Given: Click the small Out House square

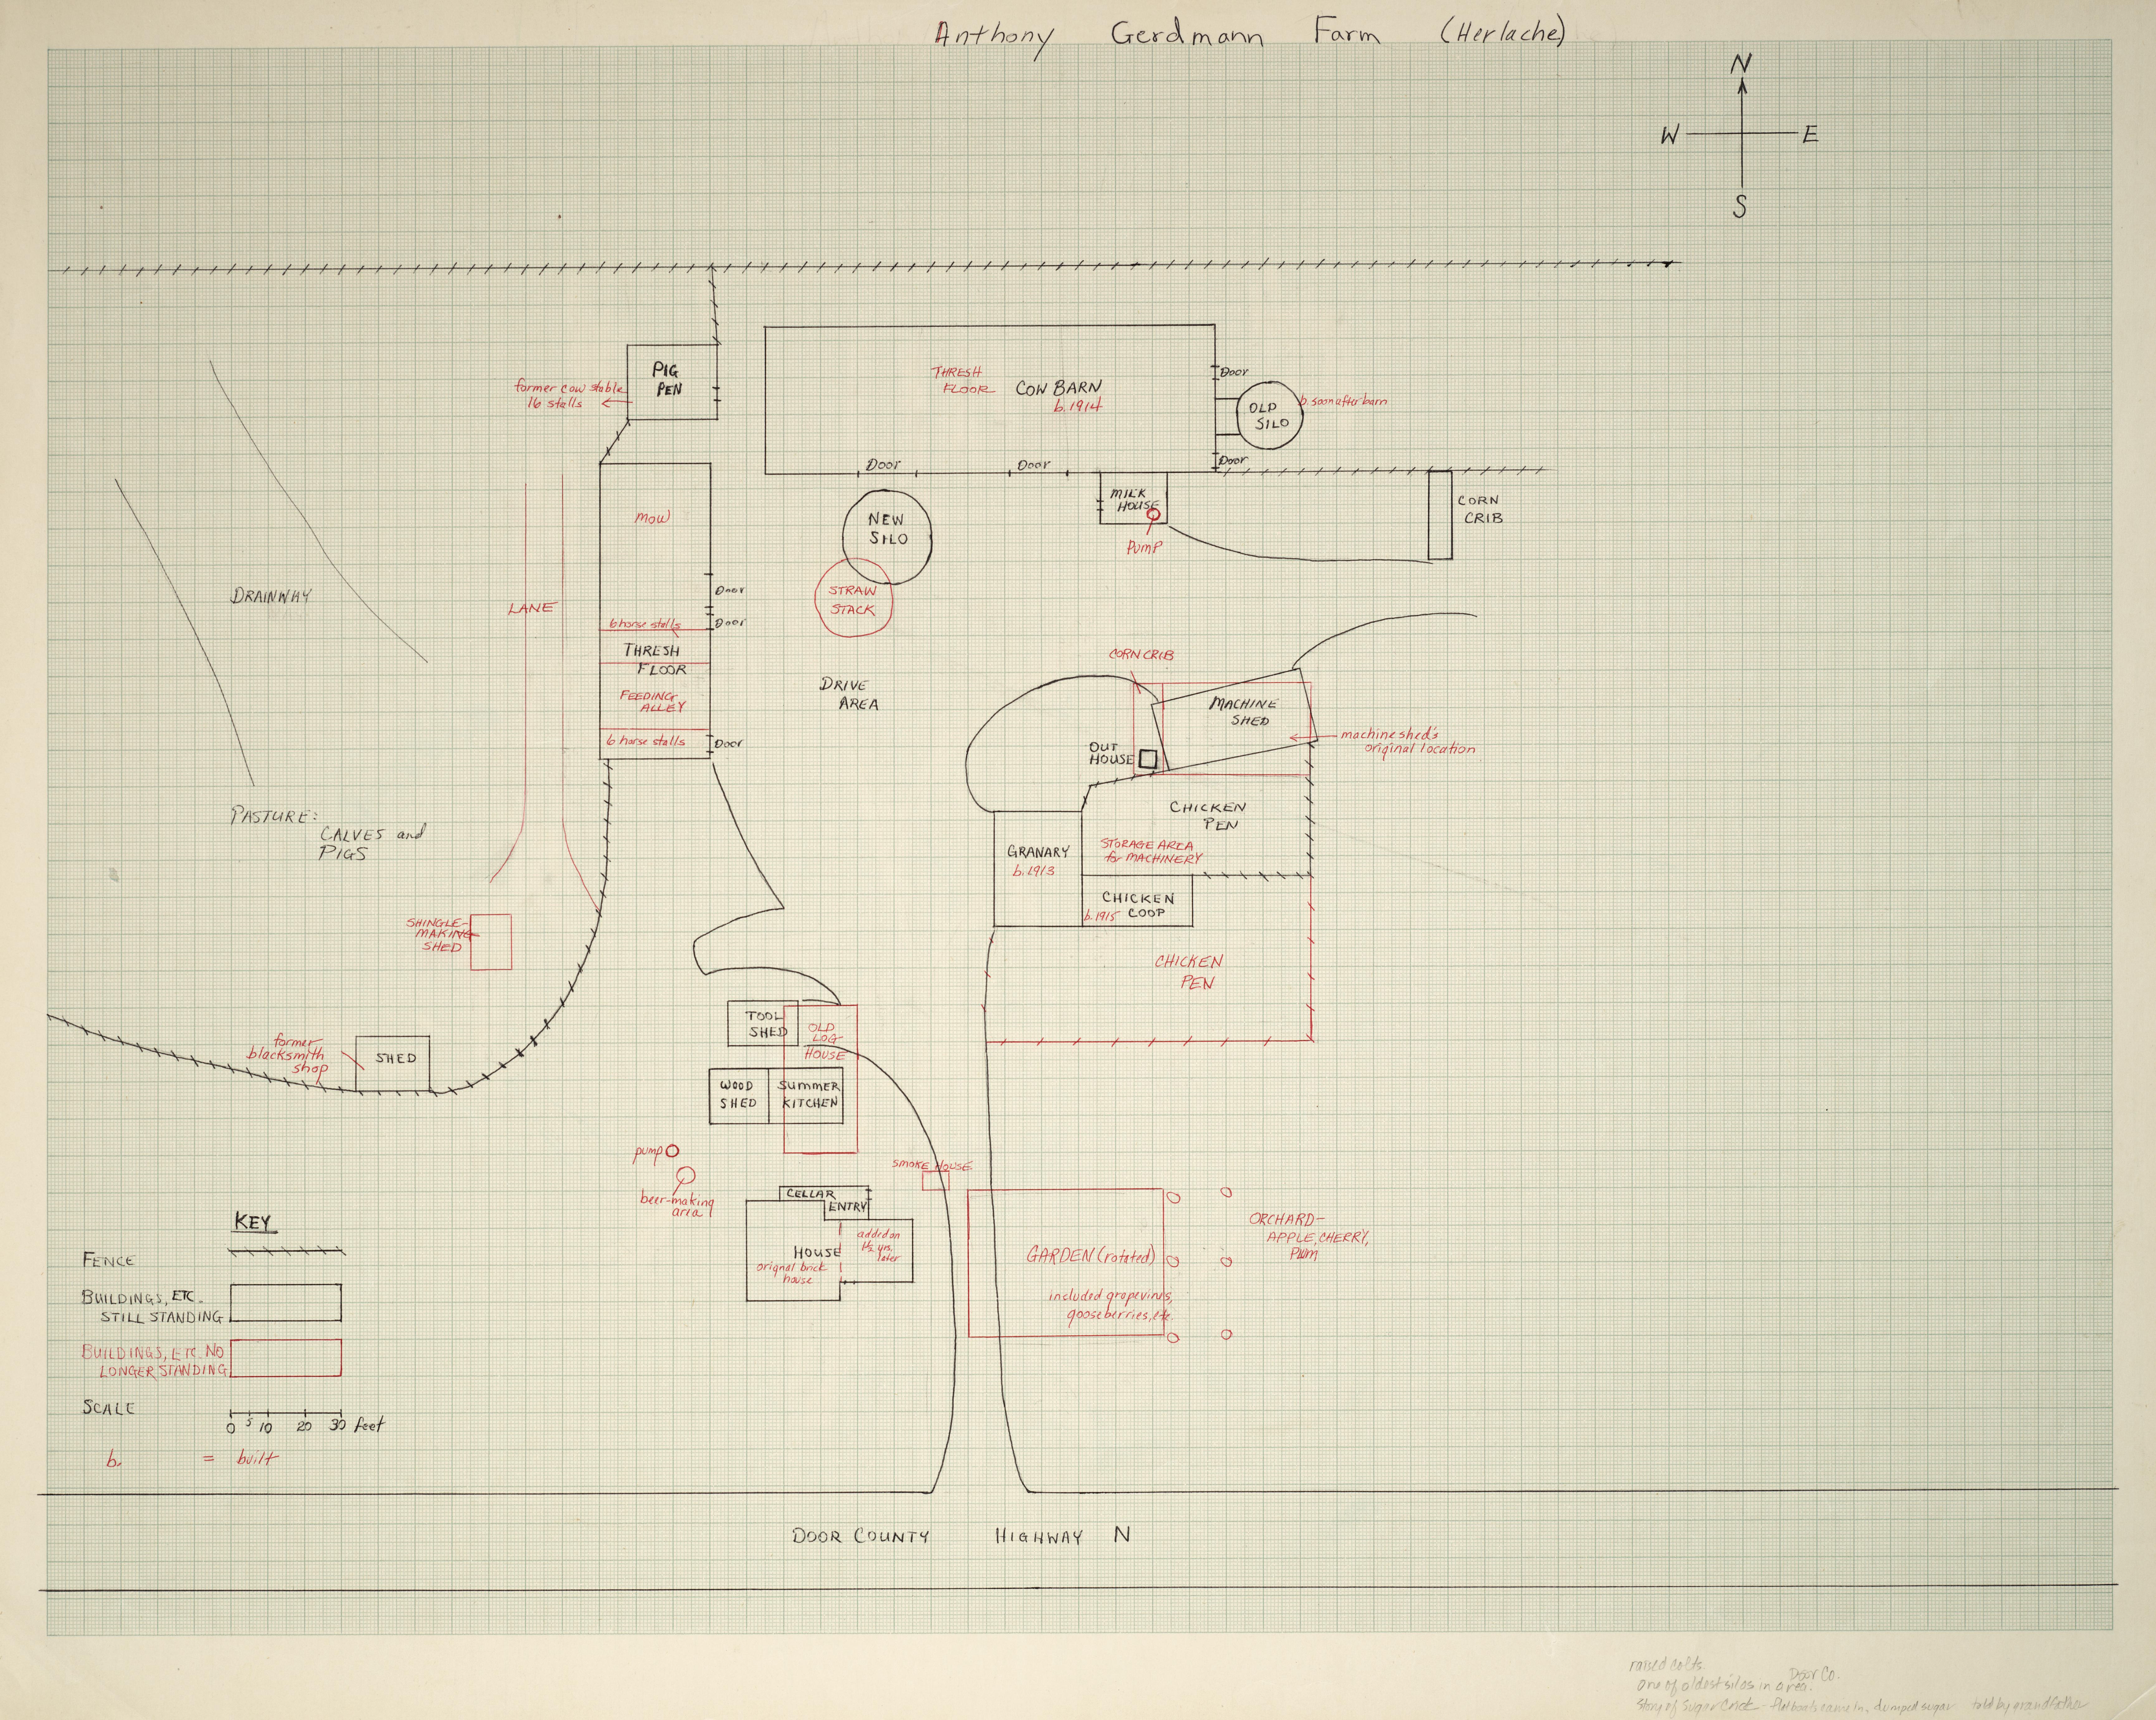Looking at the screenshot, I should pyautogui.click(x=1148, y=759).
